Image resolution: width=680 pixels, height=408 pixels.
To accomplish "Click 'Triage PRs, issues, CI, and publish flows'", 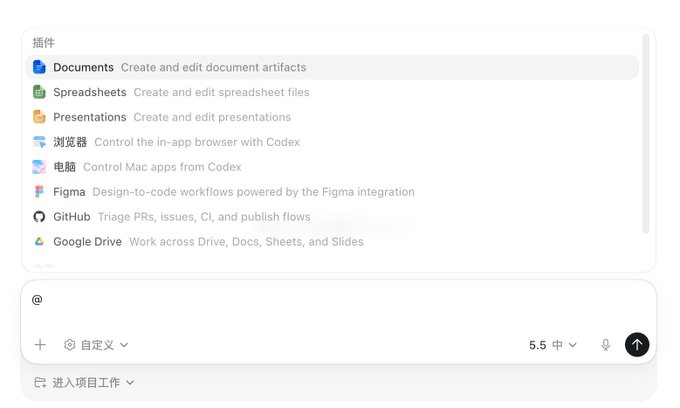I will pos(204,216).
